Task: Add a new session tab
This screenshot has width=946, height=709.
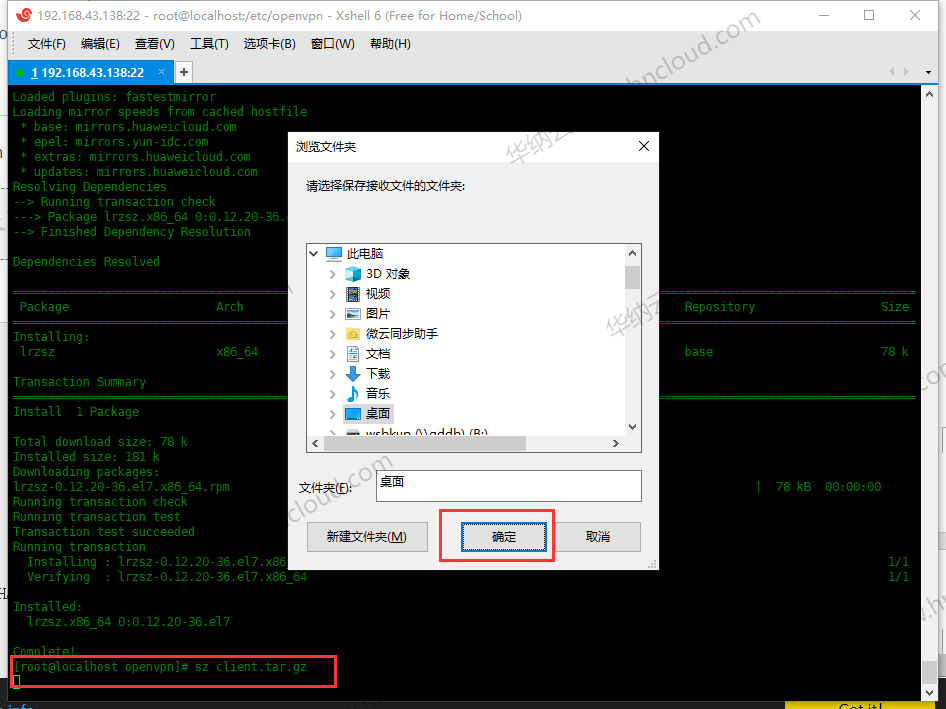Action: pyautogui.click(x=184, y=72)
